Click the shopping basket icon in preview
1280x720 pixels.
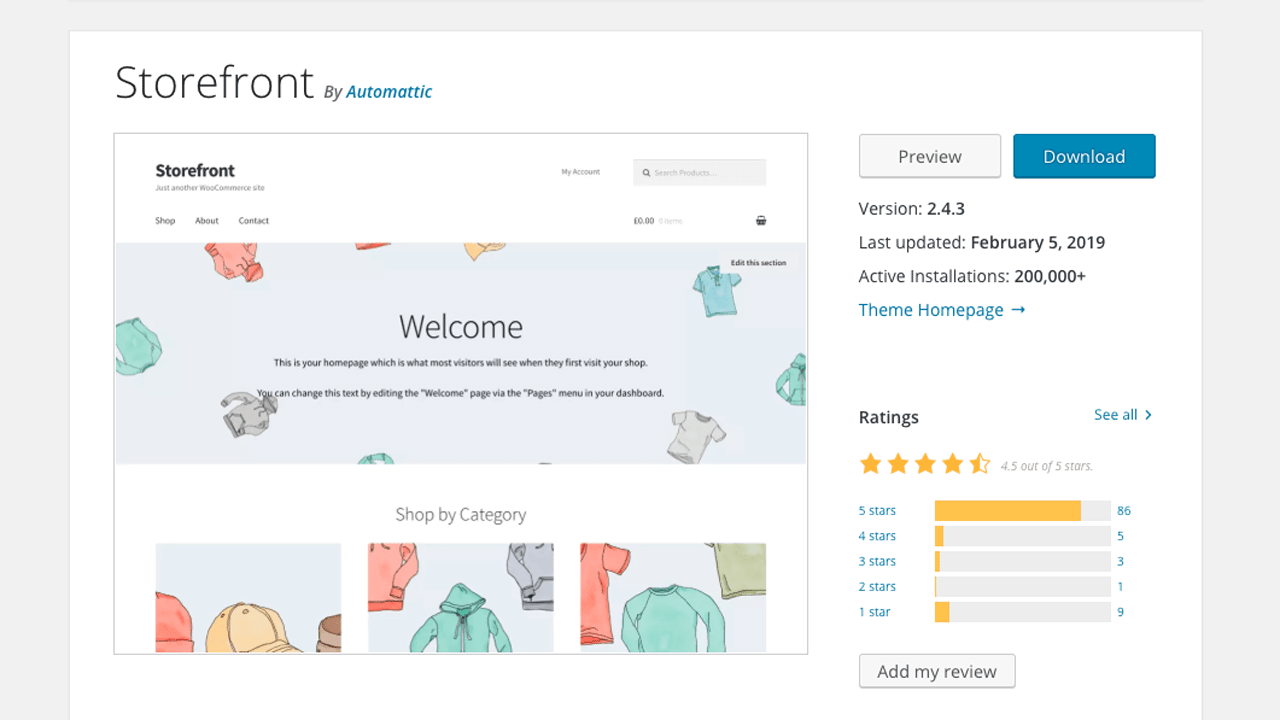(761, 221)
